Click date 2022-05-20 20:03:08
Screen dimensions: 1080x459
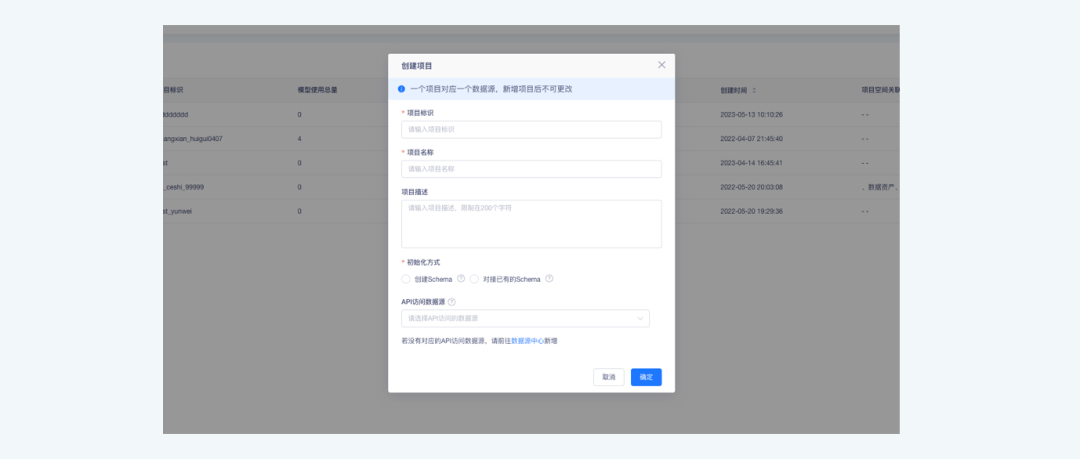(x=751, y=187)
